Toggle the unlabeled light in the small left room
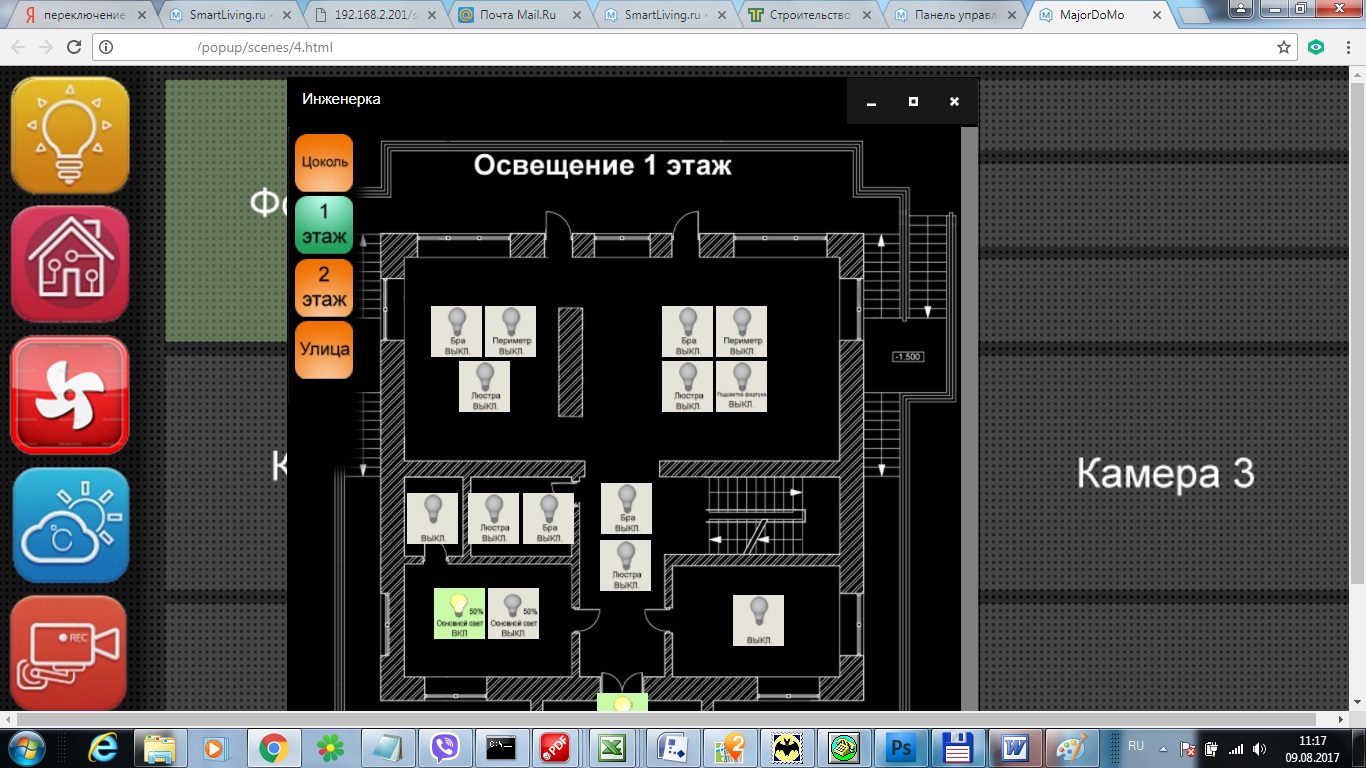Viewport: 1366px width, 768px height. pos(433,519)
